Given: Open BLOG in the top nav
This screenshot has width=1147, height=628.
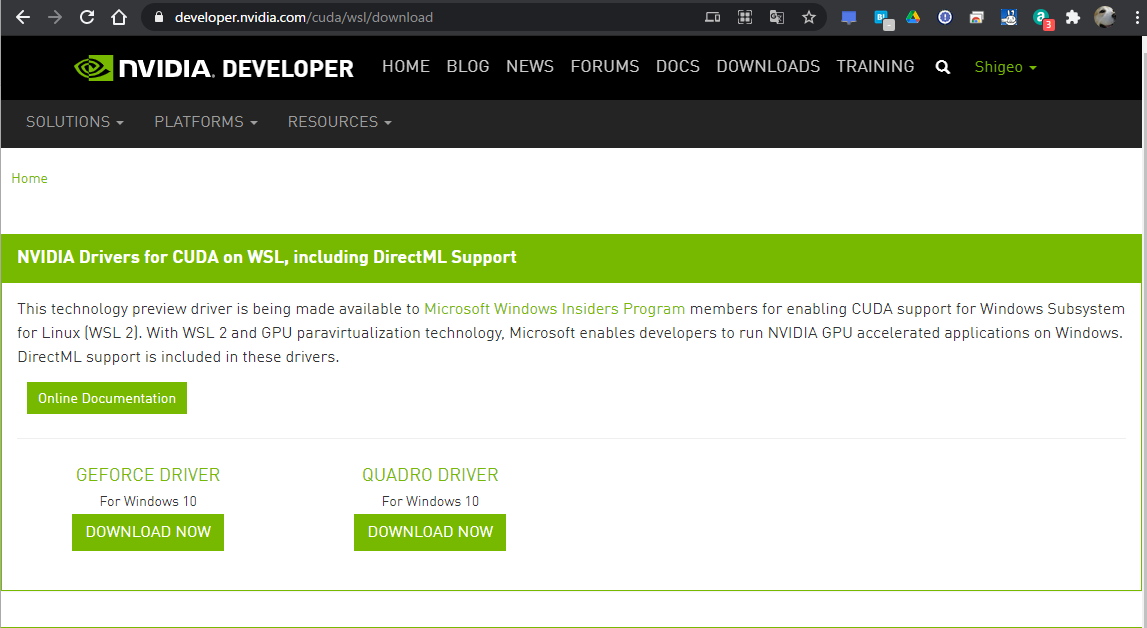Looking at the screenshot, I should coord(468,67).
